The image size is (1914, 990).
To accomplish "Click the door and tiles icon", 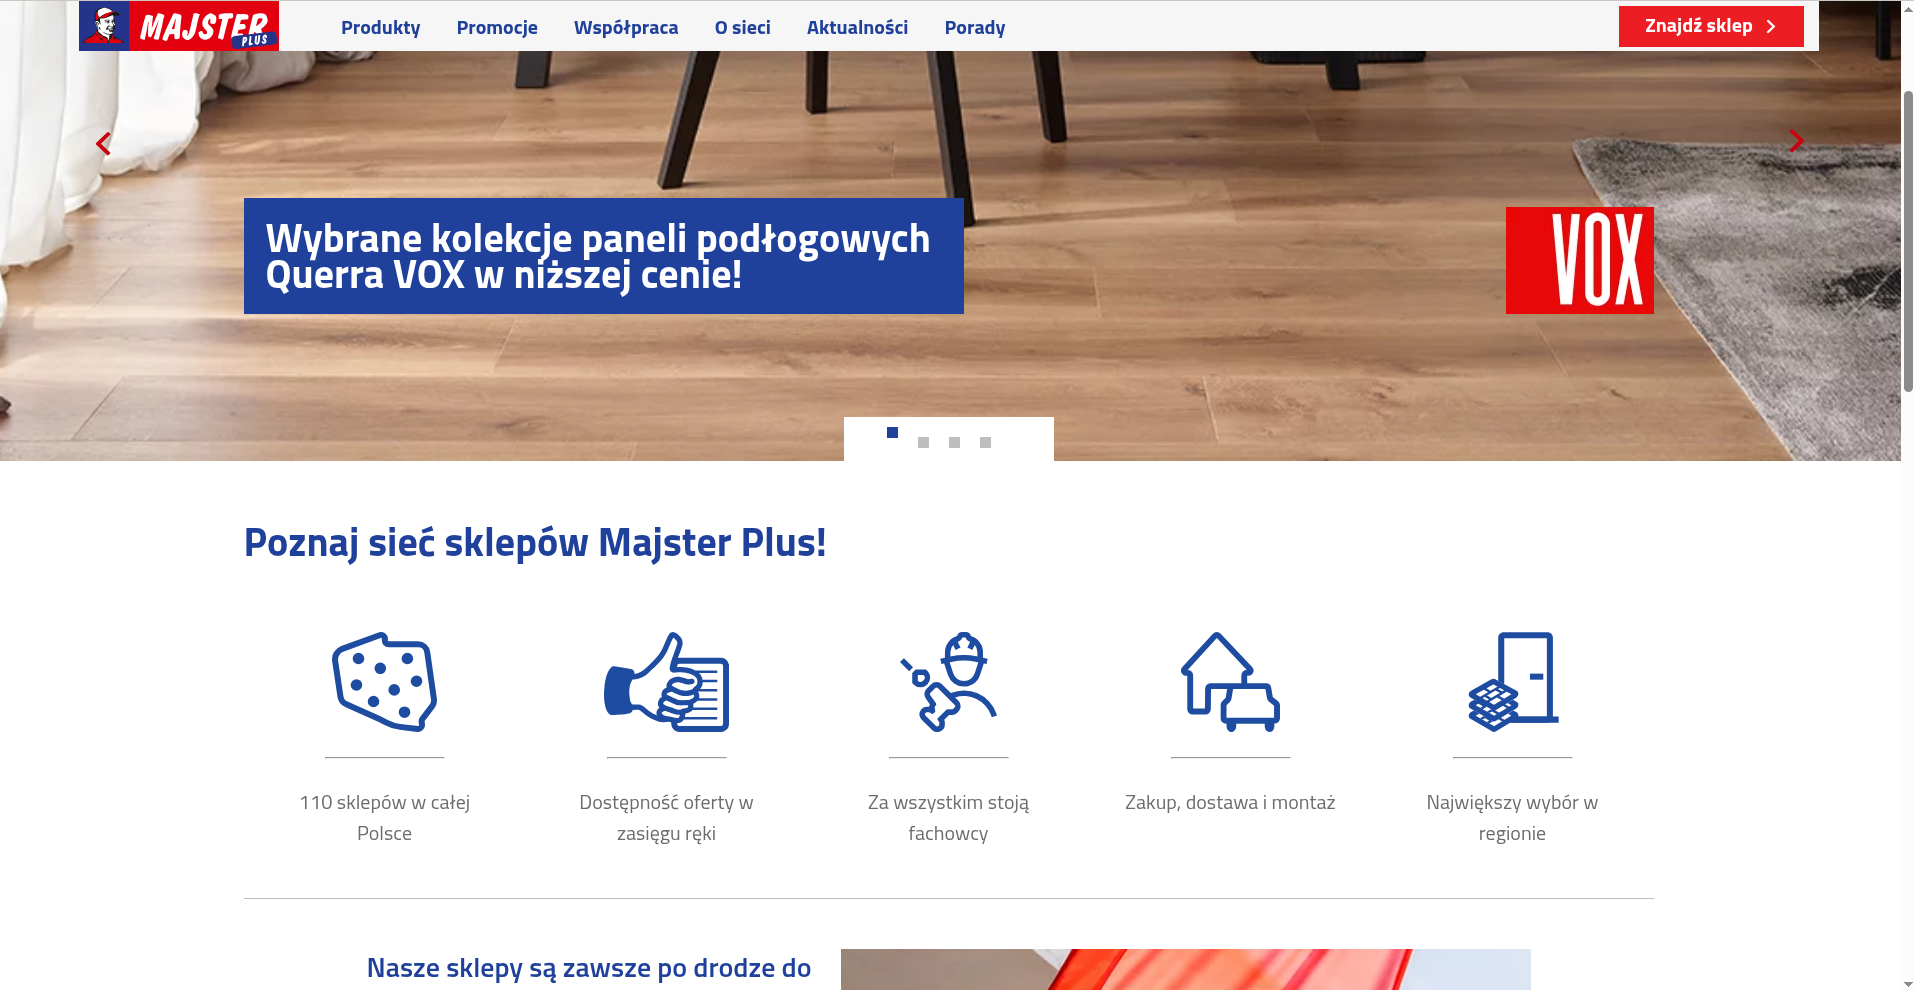I will (x=1512, y=682).
